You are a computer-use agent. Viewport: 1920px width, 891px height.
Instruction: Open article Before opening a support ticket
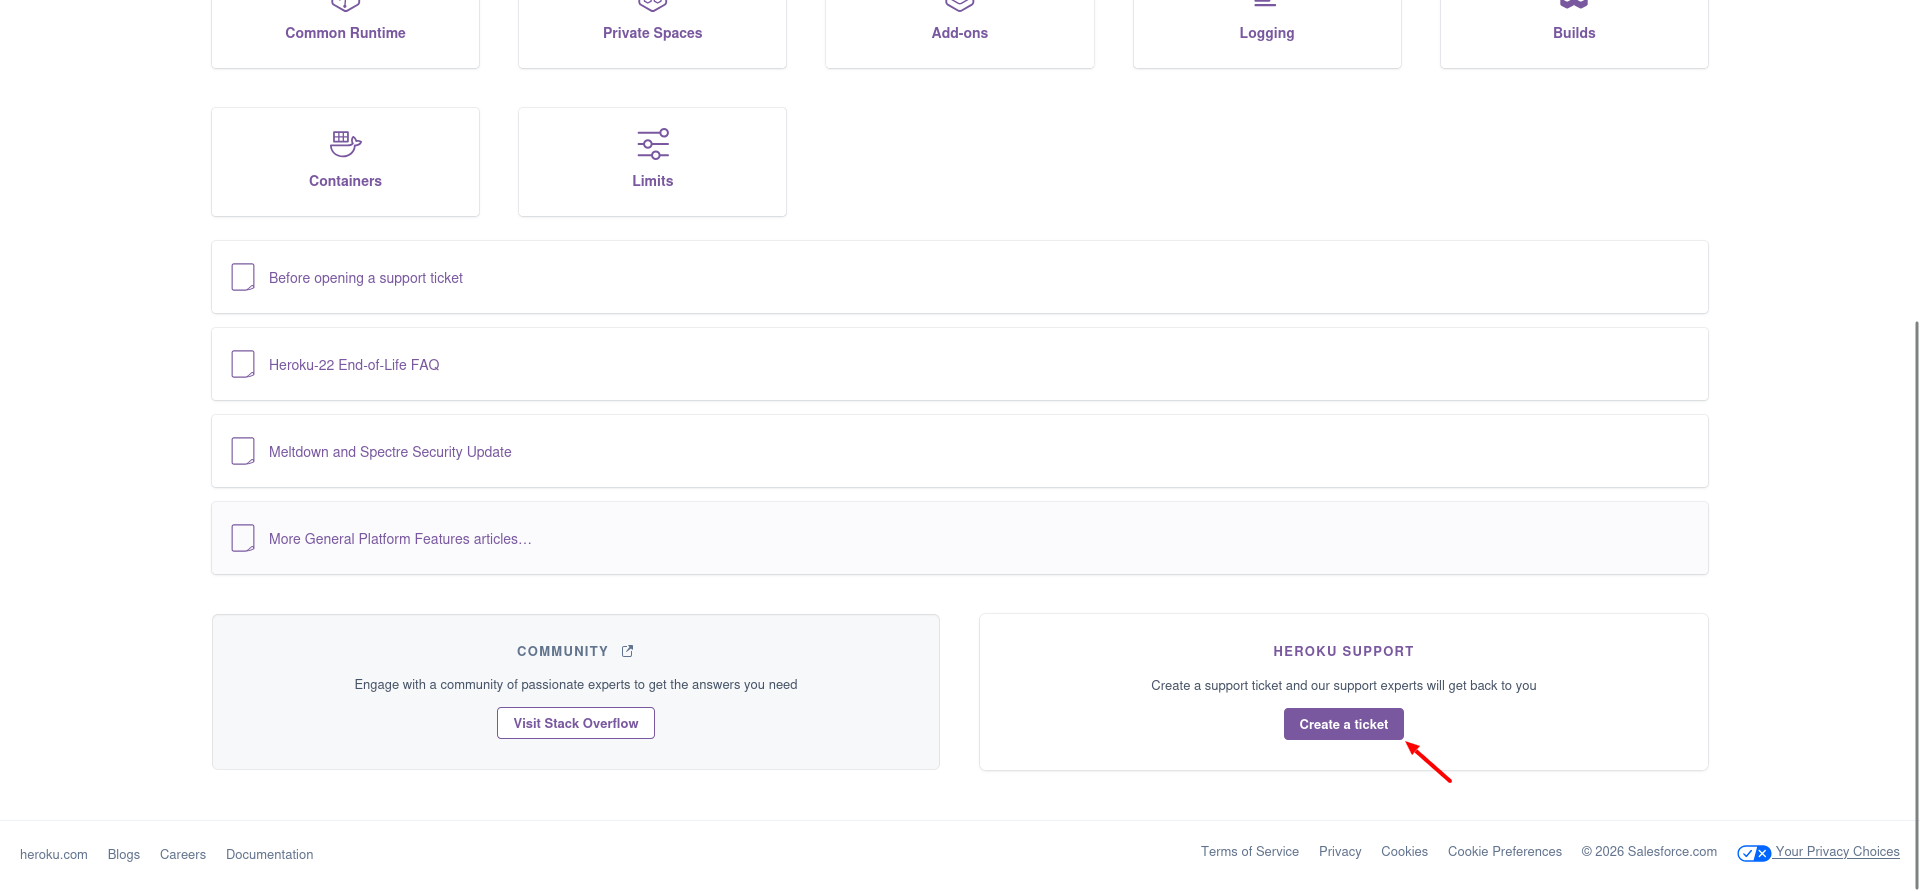click(x=960, y=277)
